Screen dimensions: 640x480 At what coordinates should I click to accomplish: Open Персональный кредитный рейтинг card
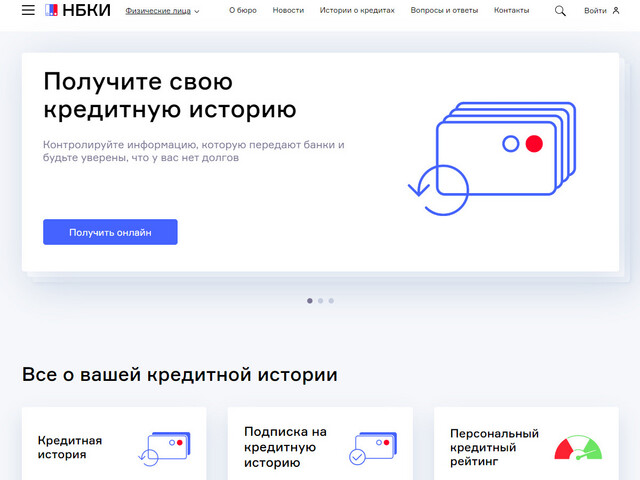pyautogui.click(x=526, y=444)
